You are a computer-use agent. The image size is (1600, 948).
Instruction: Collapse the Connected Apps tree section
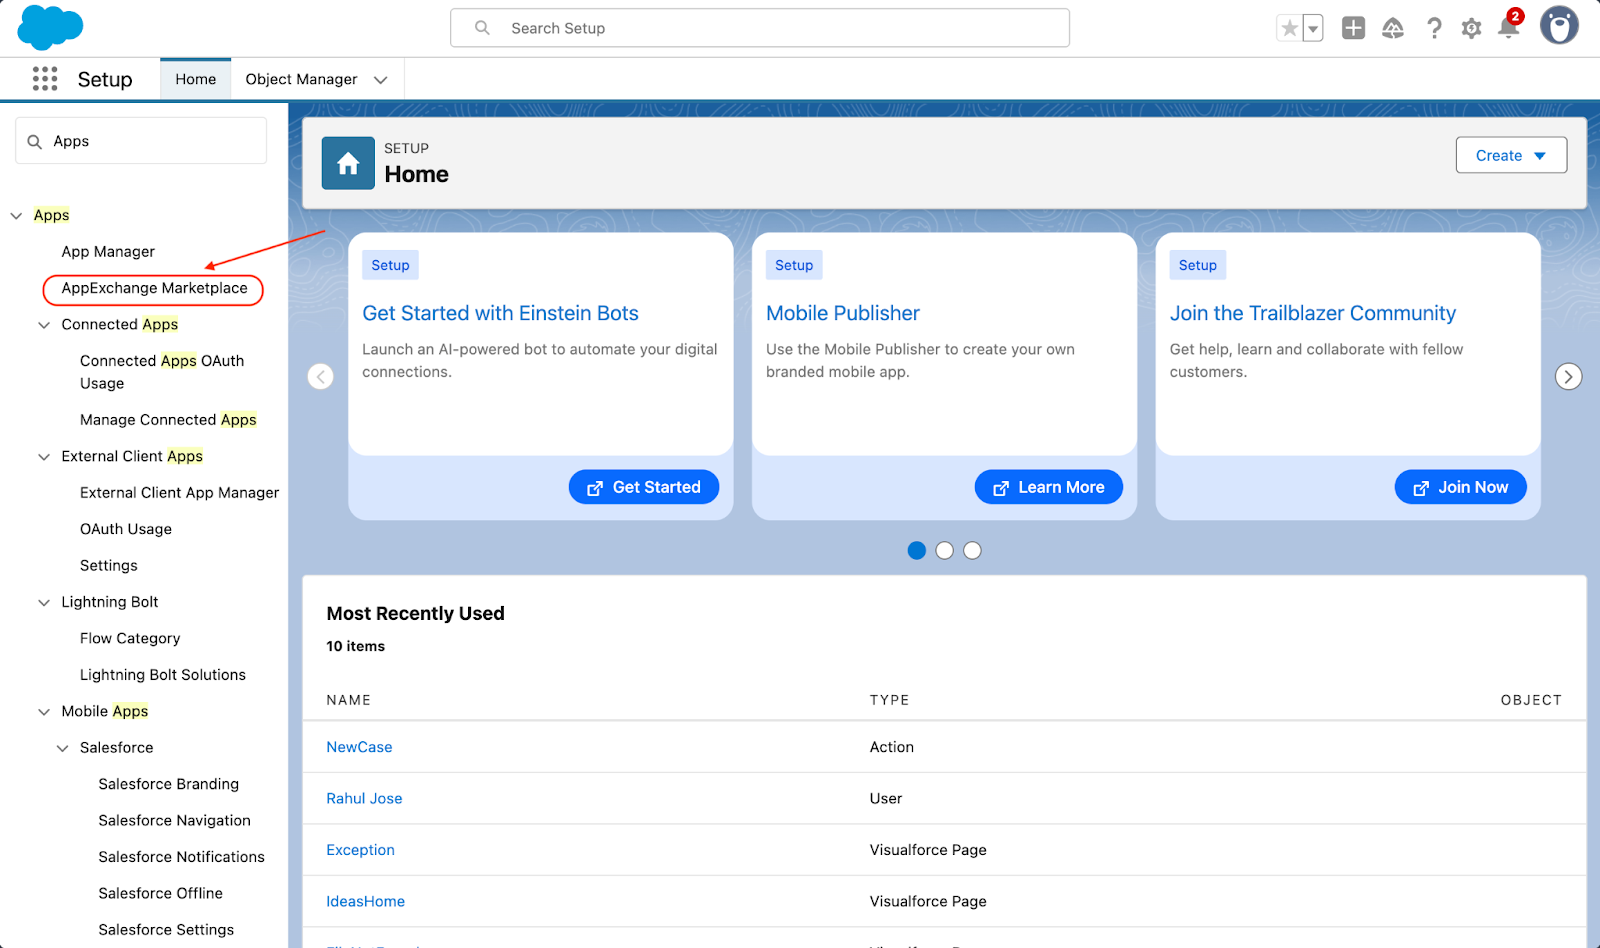tap(44, 325)
